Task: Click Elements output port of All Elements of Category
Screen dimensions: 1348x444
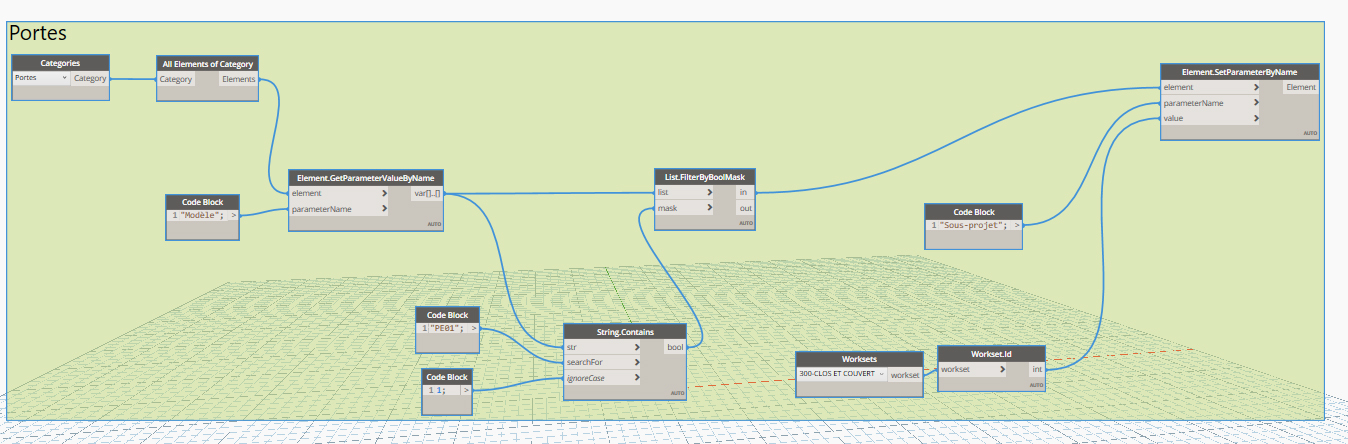Action: 237,79
